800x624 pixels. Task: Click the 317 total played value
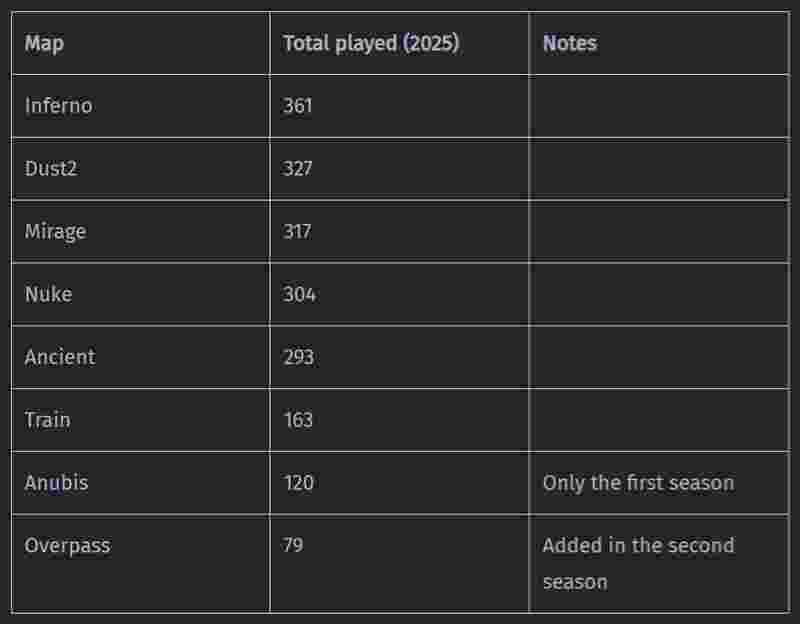297,232
